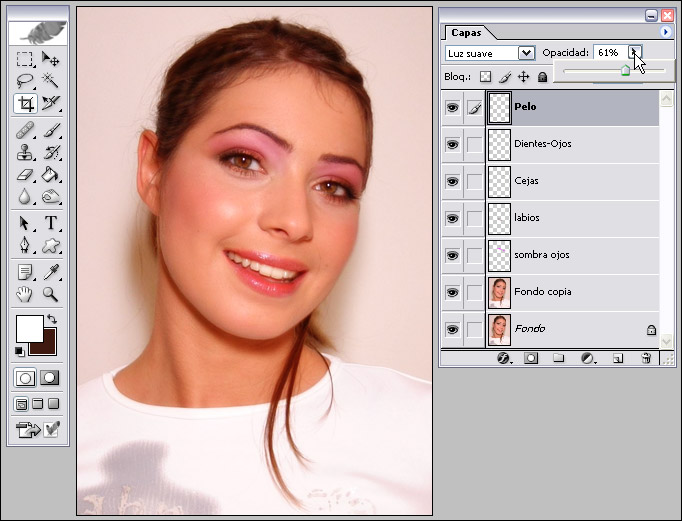Select the Type tool

(x=50, y=223)
